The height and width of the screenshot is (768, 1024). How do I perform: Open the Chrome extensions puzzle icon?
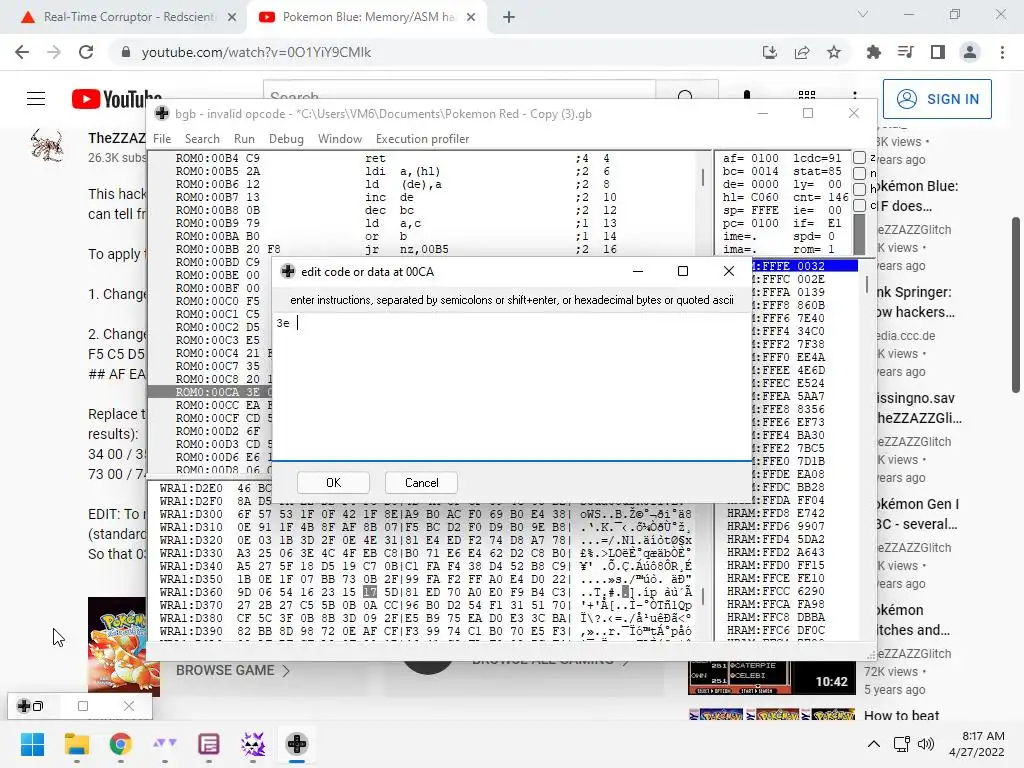[x=873, y=52]
